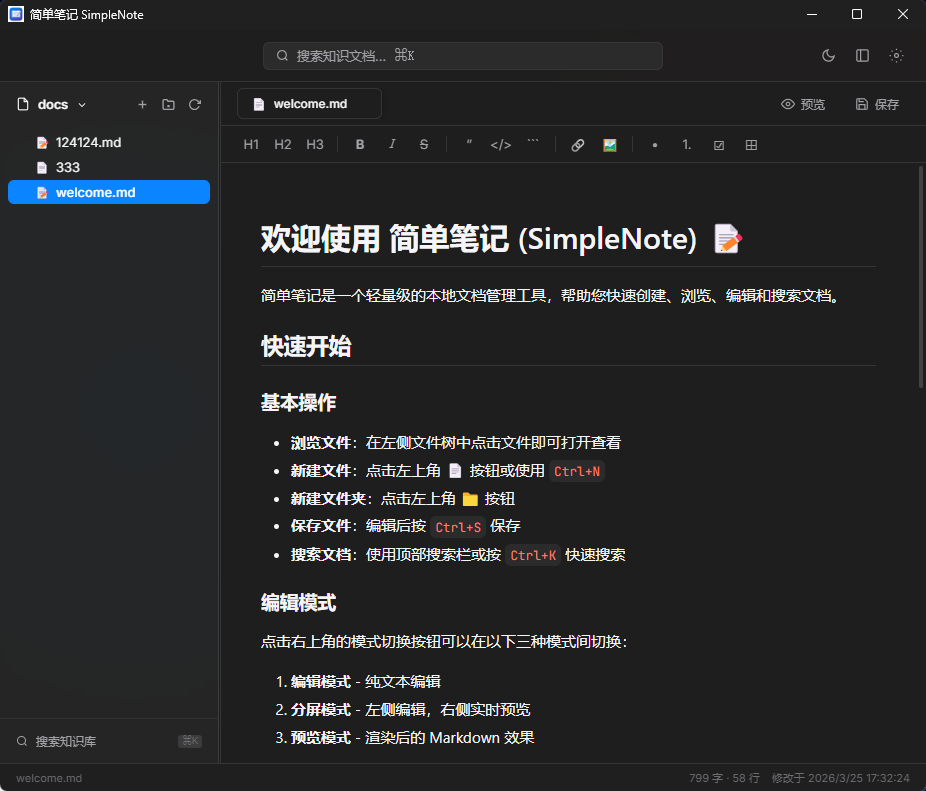Refresh the docs file tree
926x791 pixels.
tap(194, 104)
